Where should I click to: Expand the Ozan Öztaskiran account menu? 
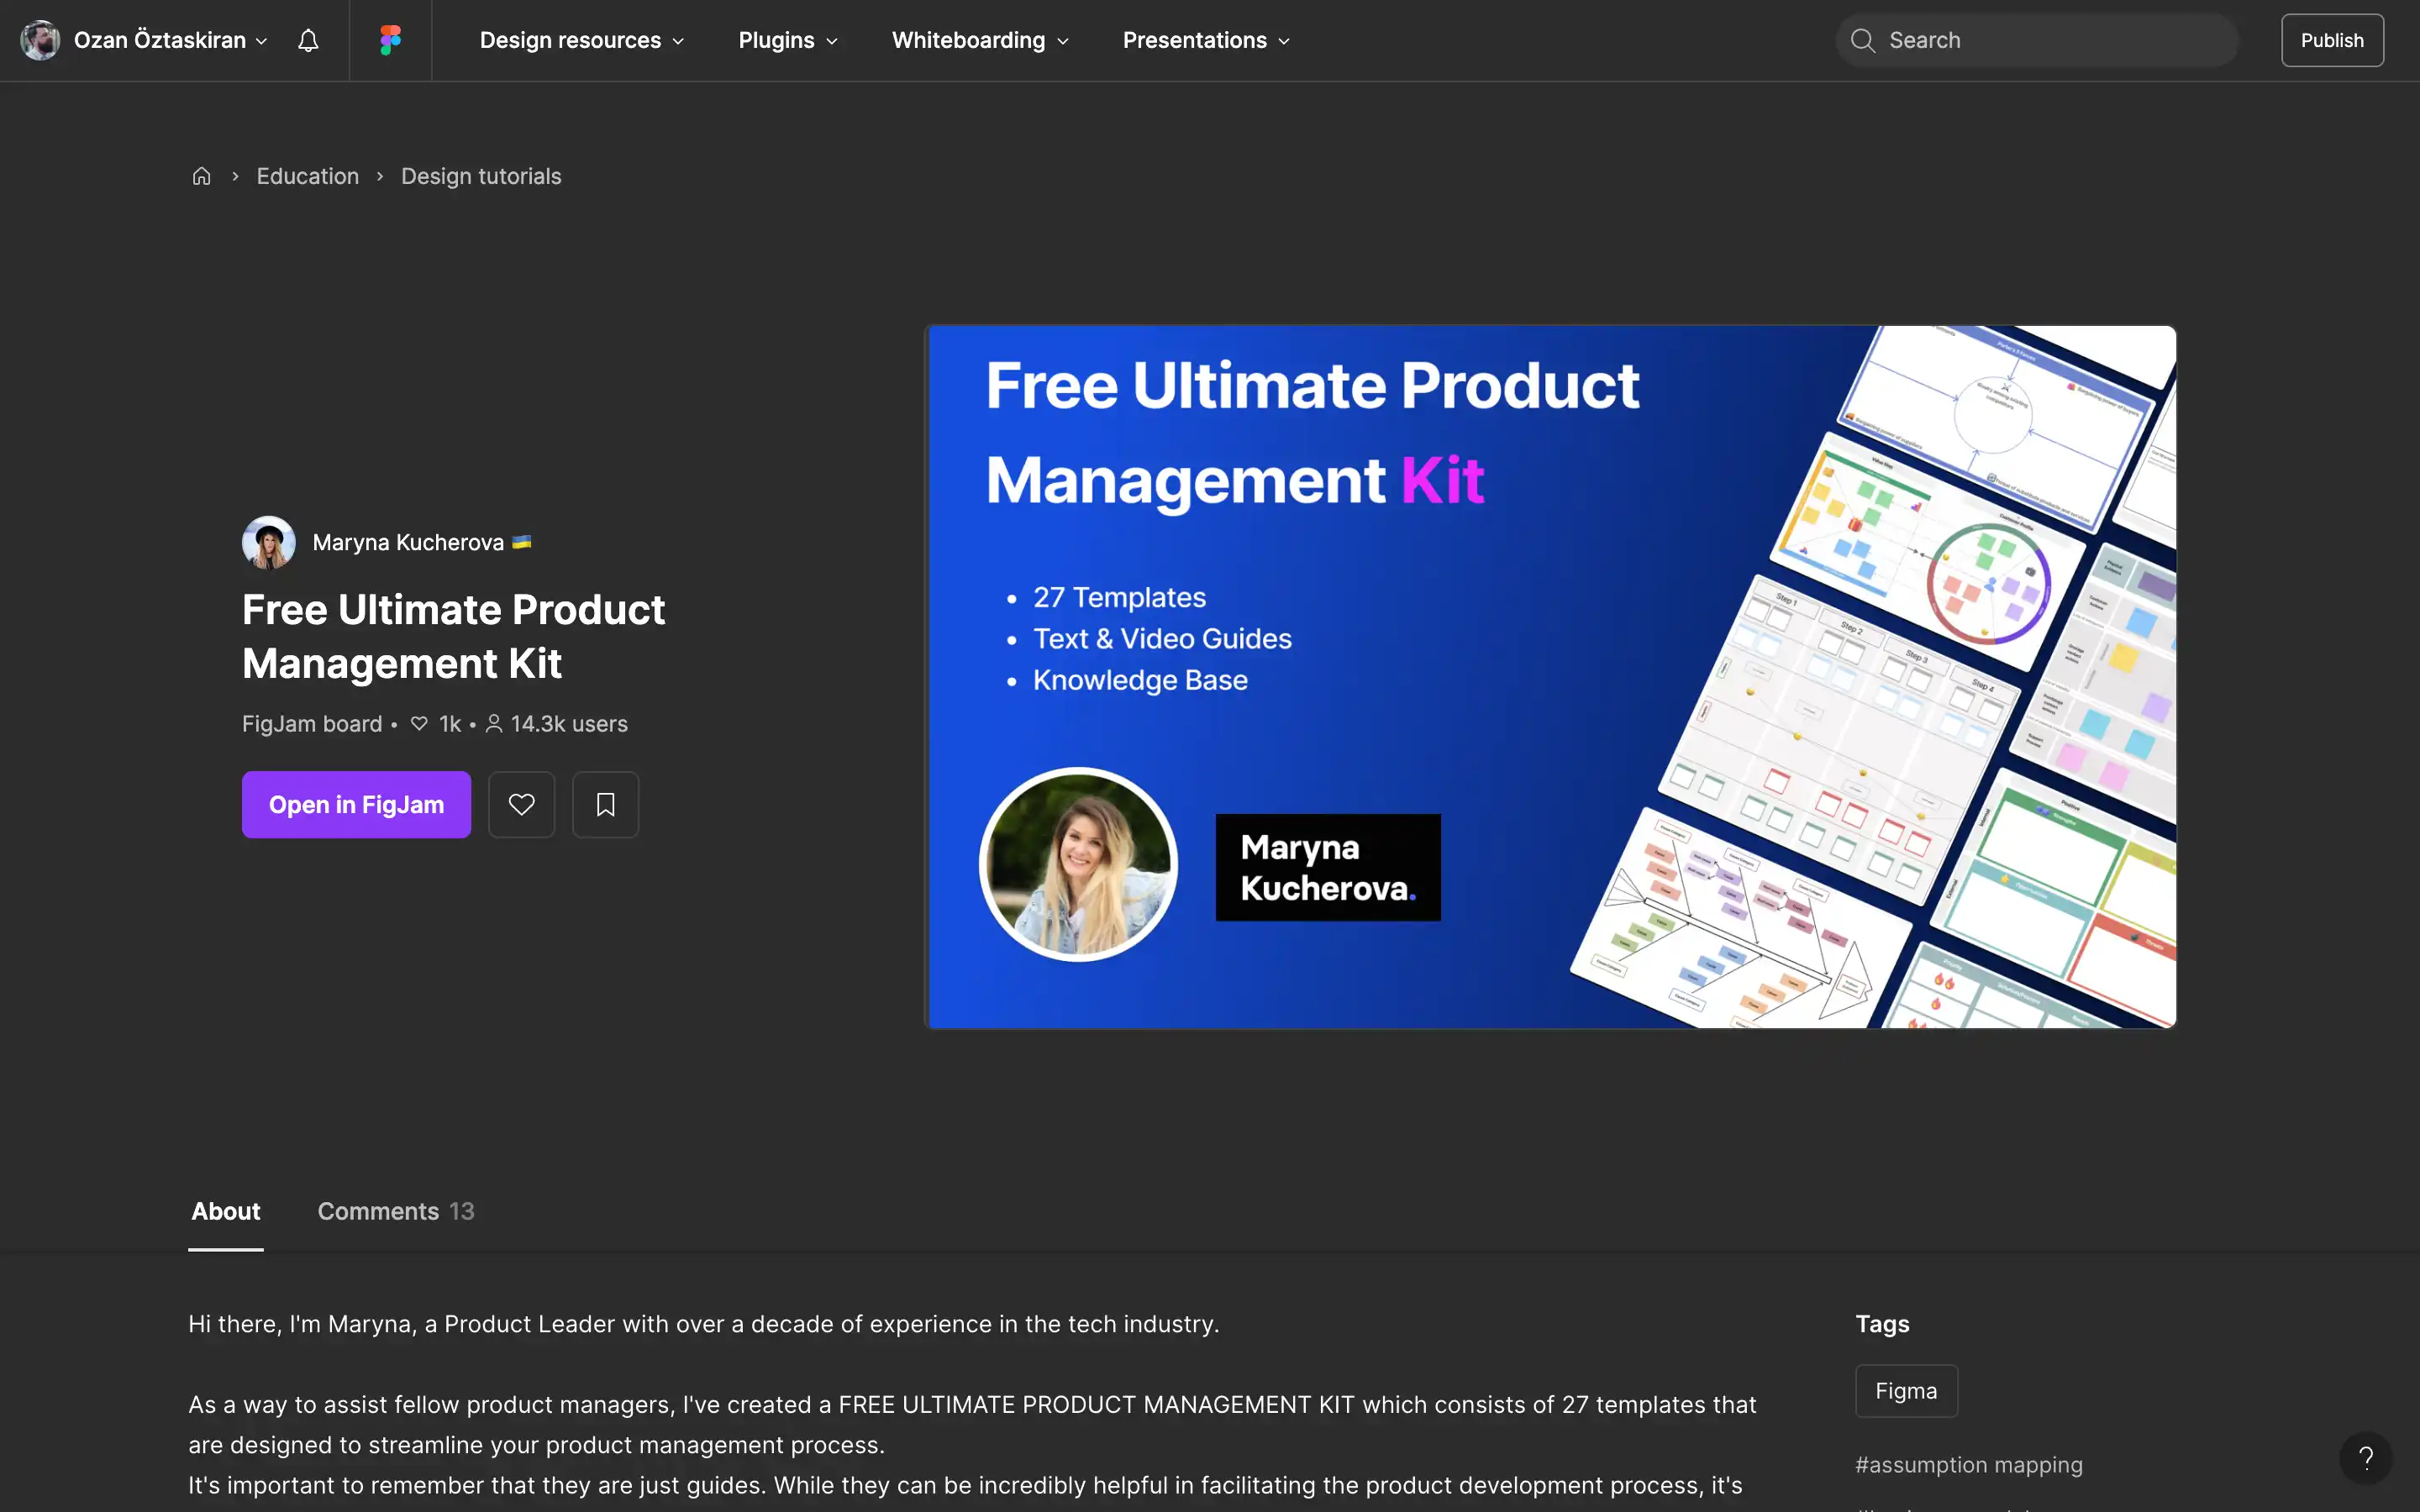click(171, 40)
